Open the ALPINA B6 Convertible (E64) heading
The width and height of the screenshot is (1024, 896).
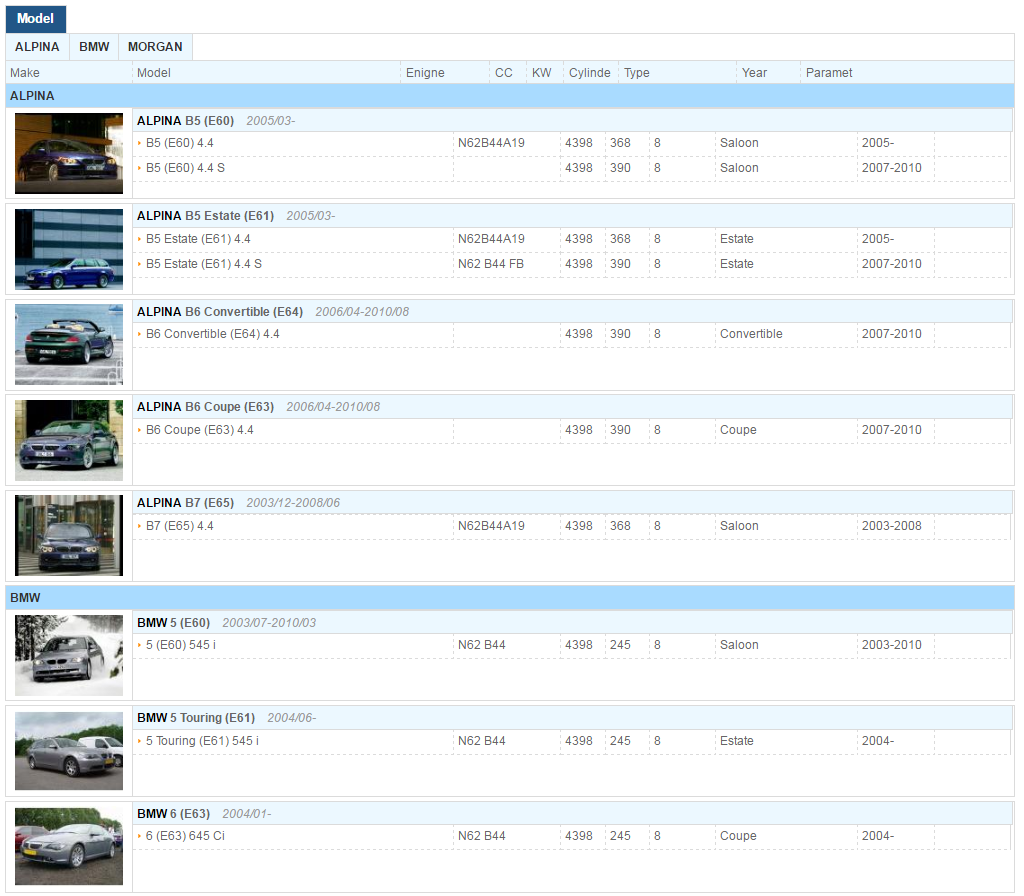tap(219, 312)
